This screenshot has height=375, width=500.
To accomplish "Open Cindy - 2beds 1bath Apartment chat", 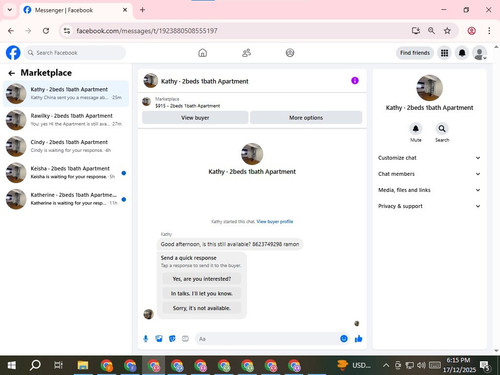I will [x=66, y=146].
